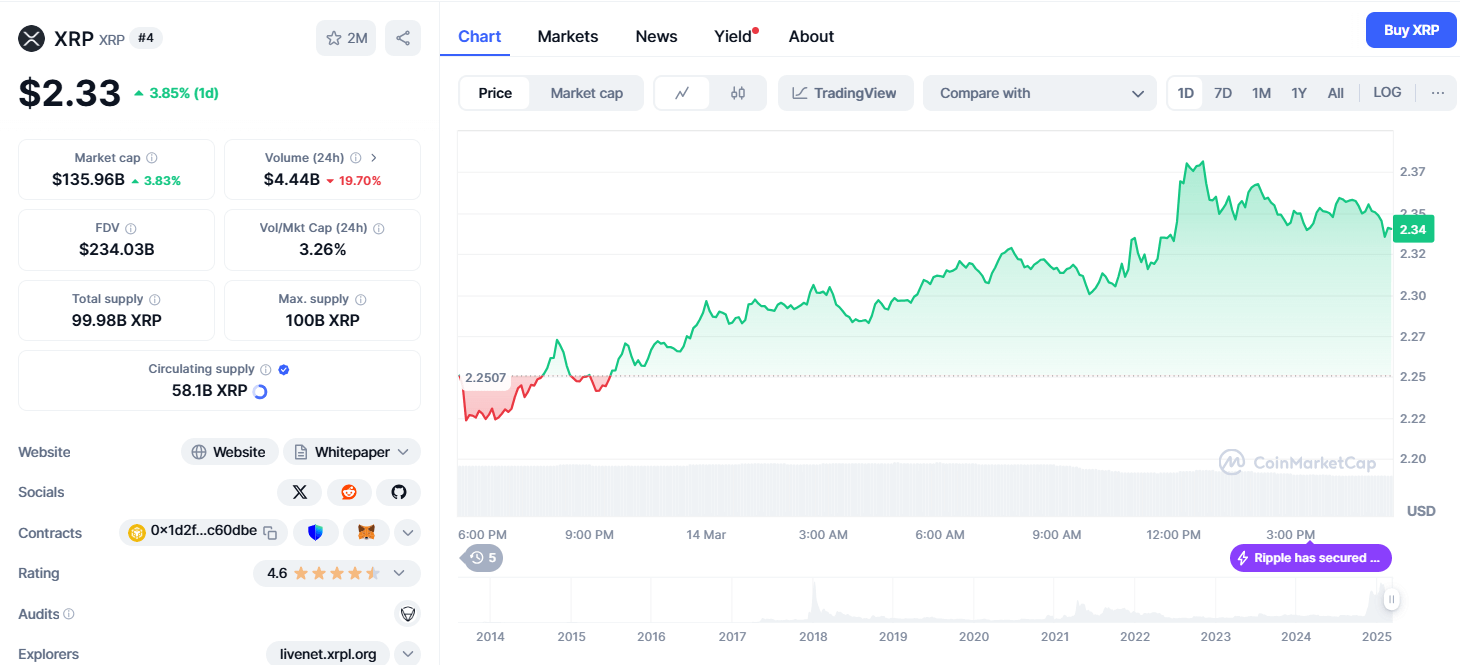Click the timeline range slider handle

[x=1391, y=599]
